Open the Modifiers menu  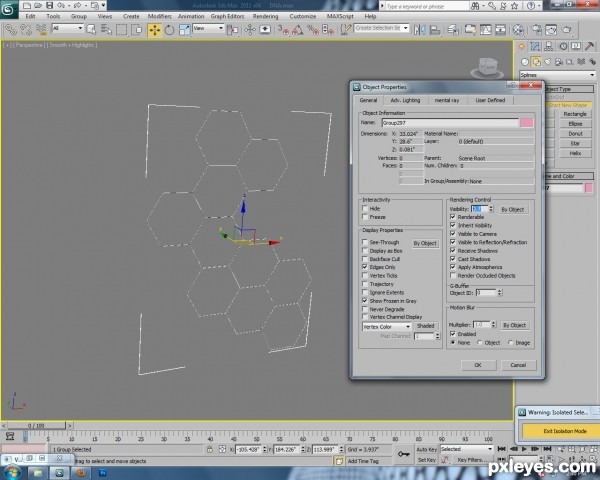[160, 16]
